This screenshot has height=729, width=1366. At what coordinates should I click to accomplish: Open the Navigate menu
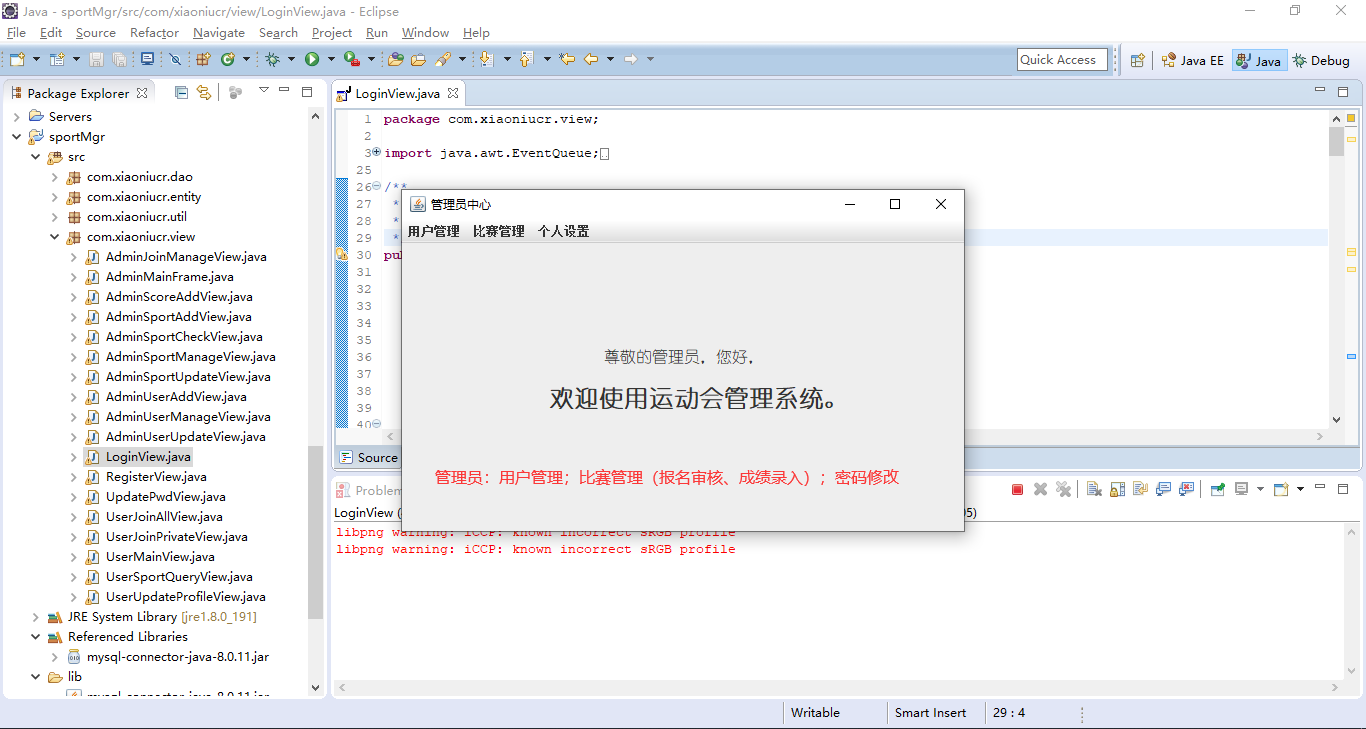click(219, 33)
